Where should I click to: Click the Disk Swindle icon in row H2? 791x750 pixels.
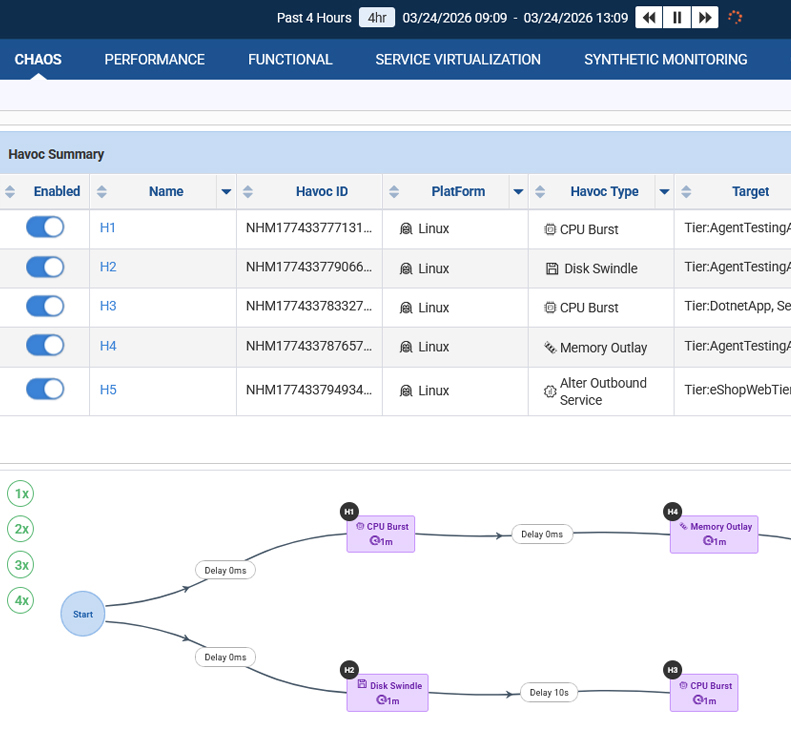tap(552, 269)
